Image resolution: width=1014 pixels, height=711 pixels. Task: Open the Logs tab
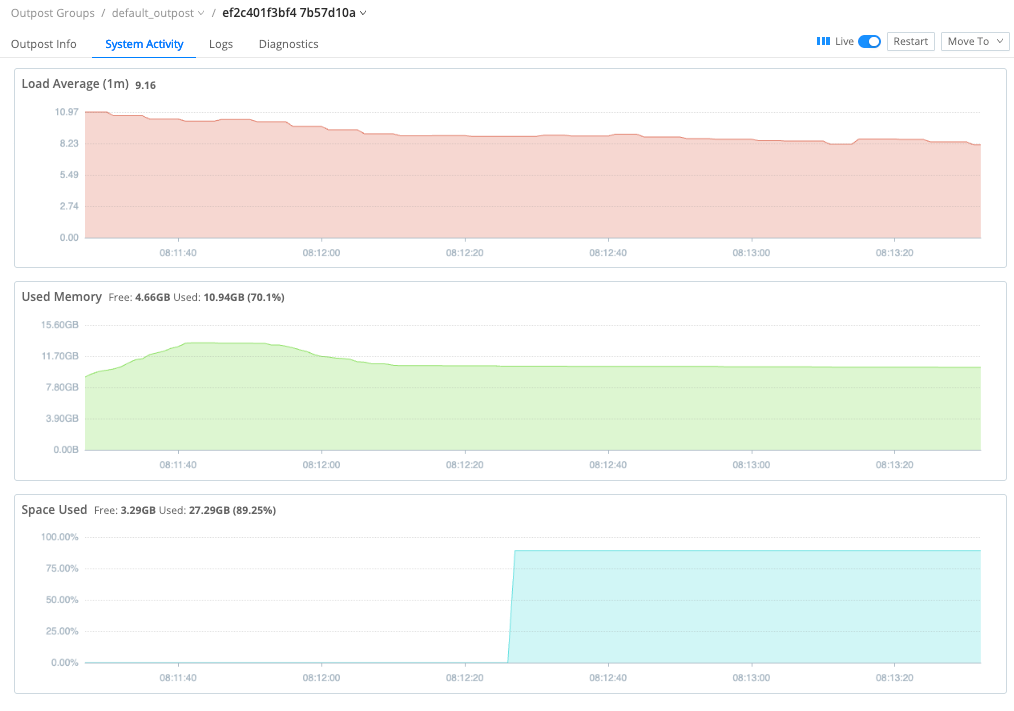[x=220, y=44]
